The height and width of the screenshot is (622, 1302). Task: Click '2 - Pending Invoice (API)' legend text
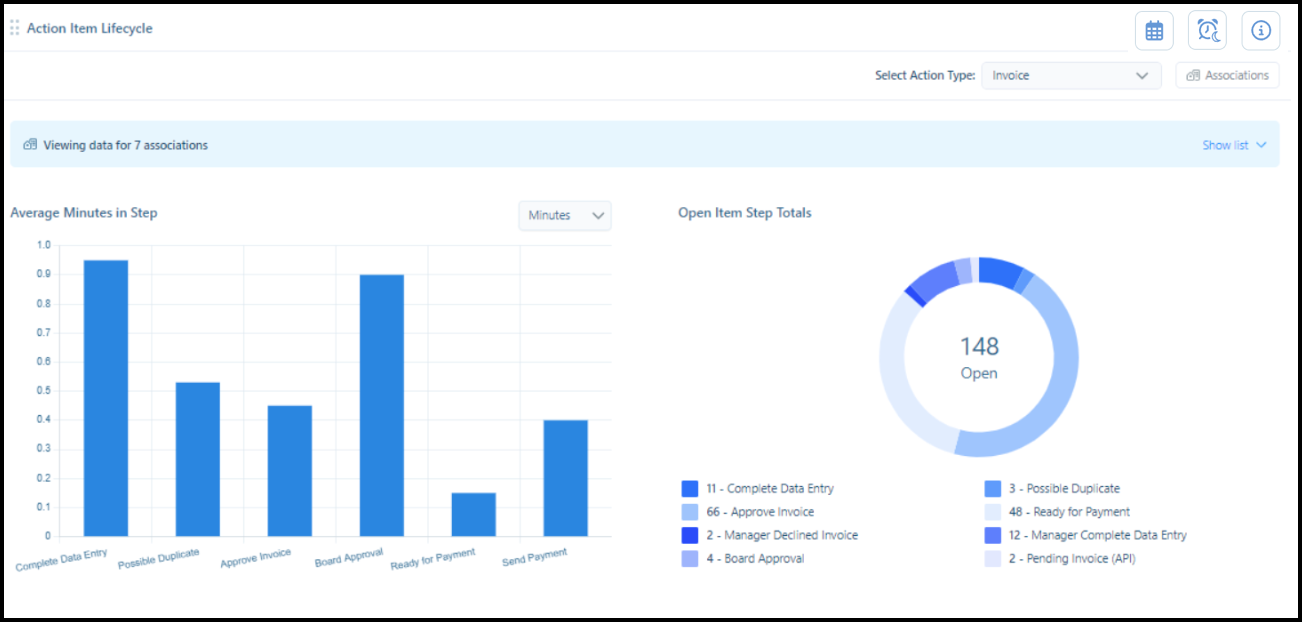point(1072,559)
